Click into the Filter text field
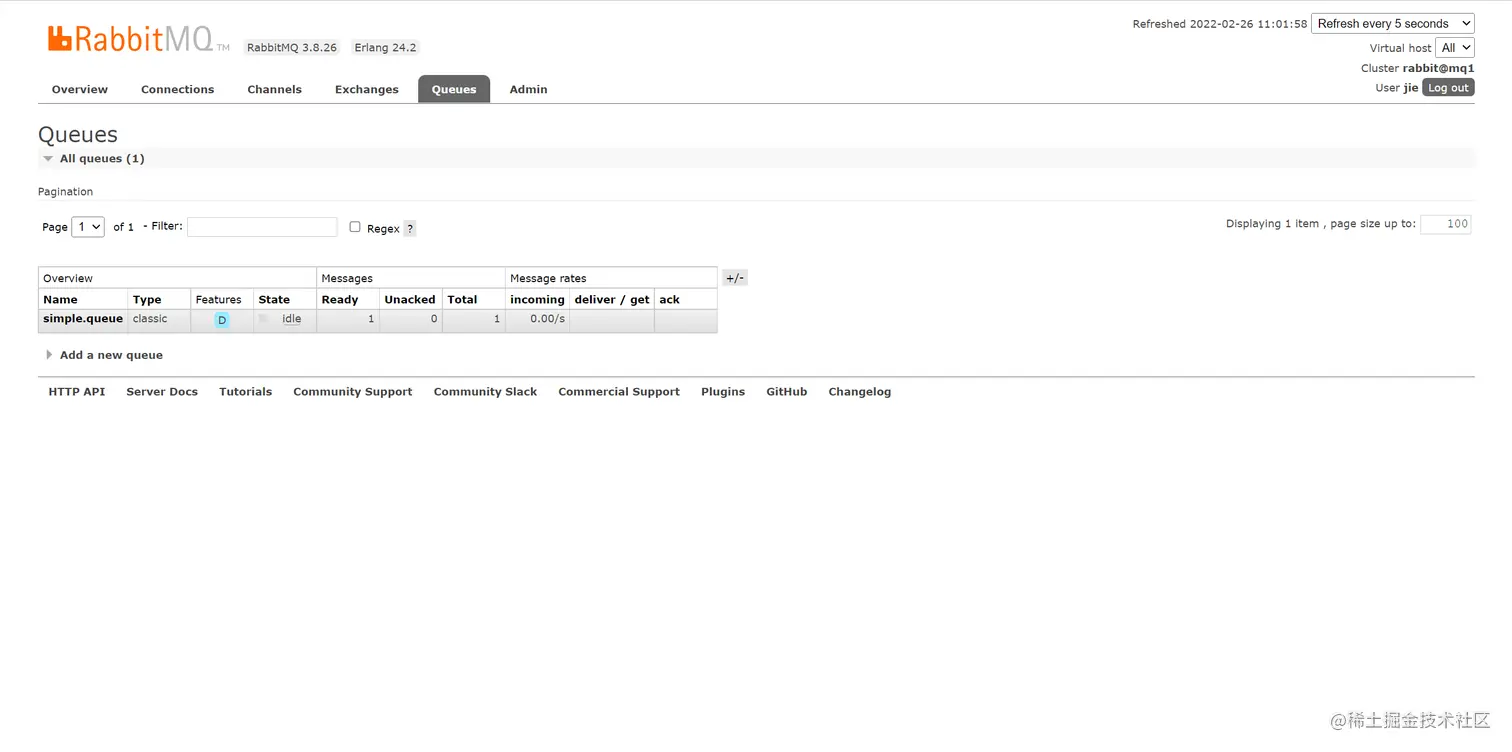The image size is (1512, 752). (262, 227)
